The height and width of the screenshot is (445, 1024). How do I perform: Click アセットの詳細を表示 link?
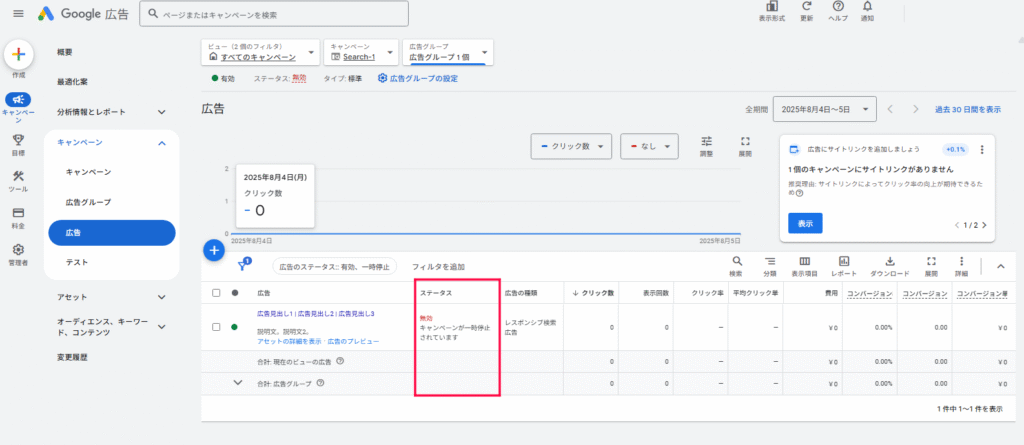click(x=291, y=341)
